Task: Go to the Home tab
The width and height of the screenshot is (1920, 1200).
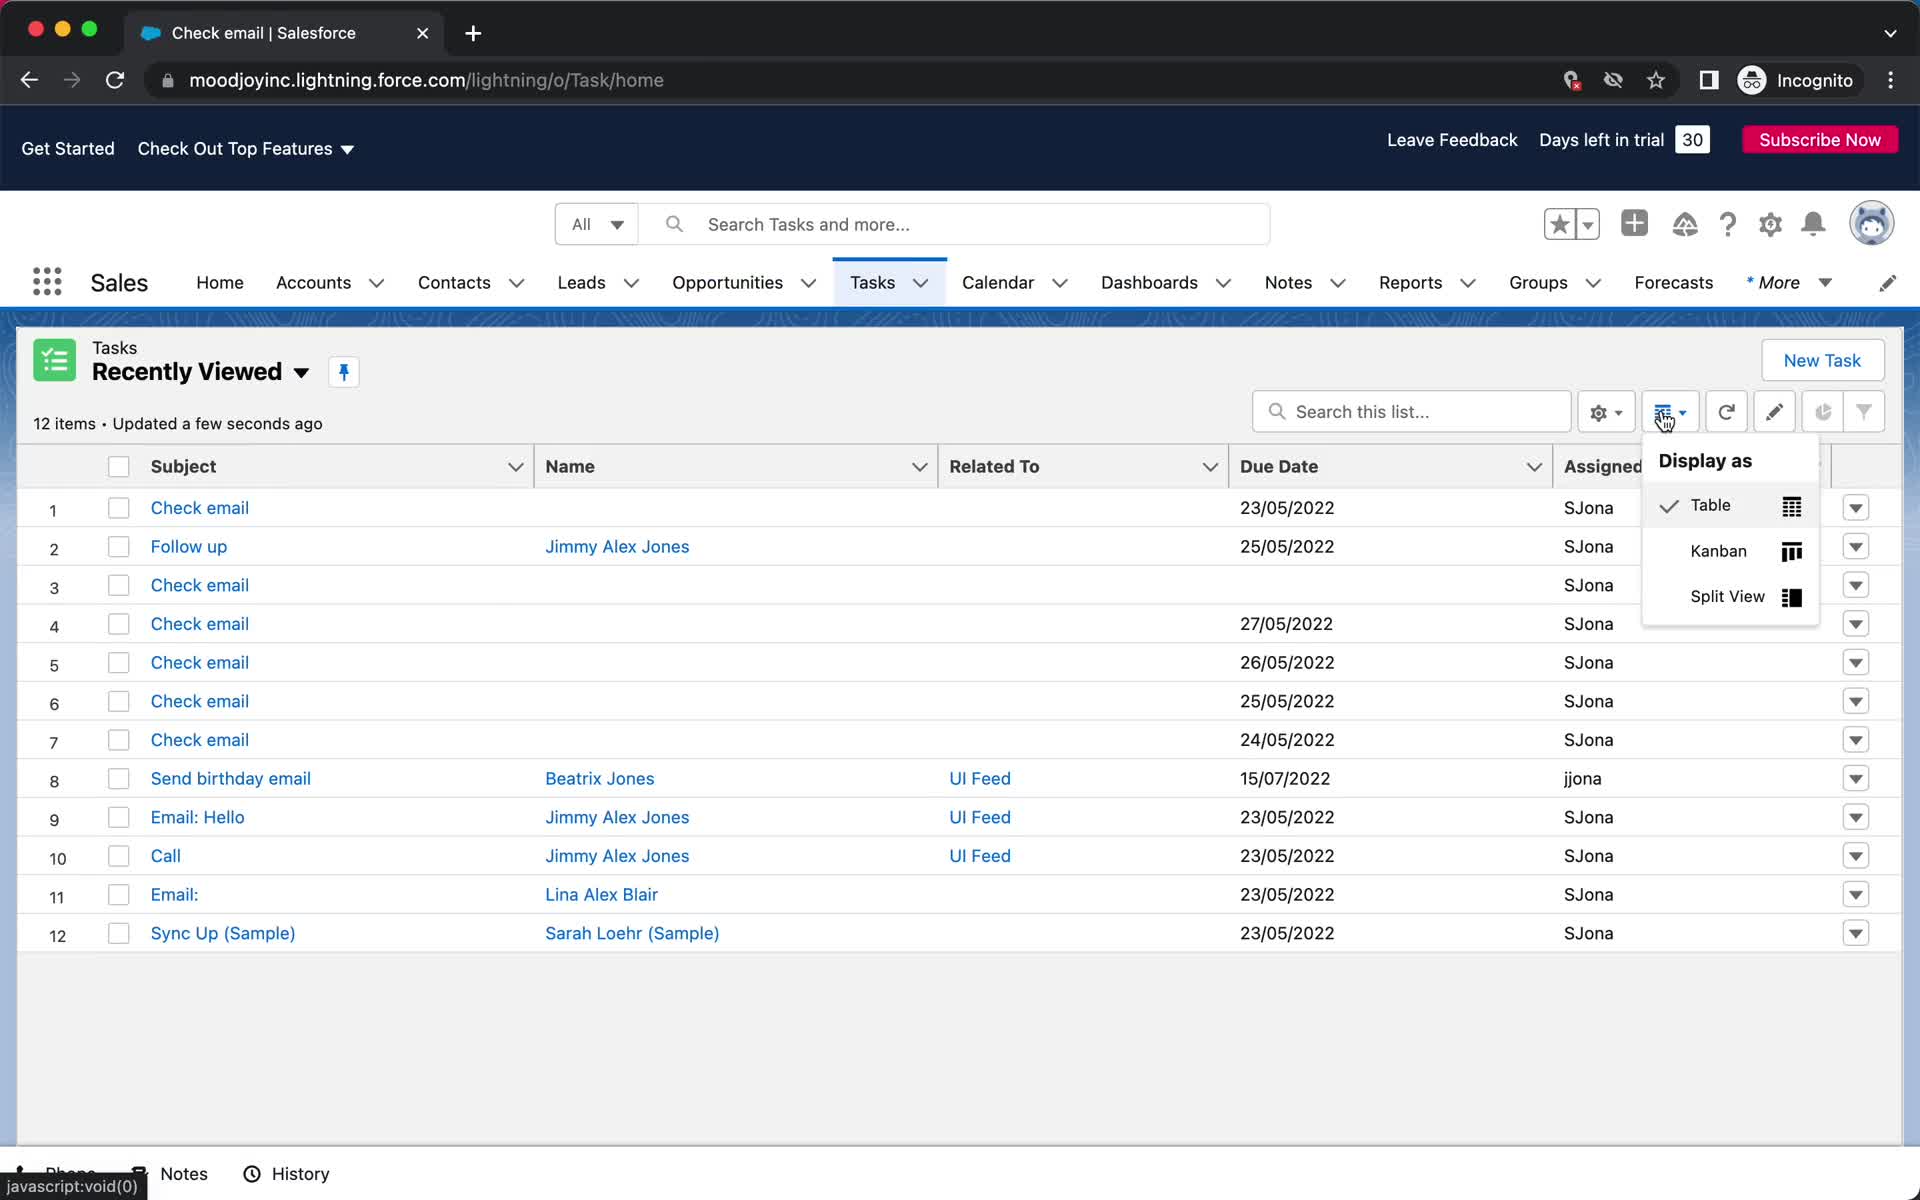Action: click(220, 283)
